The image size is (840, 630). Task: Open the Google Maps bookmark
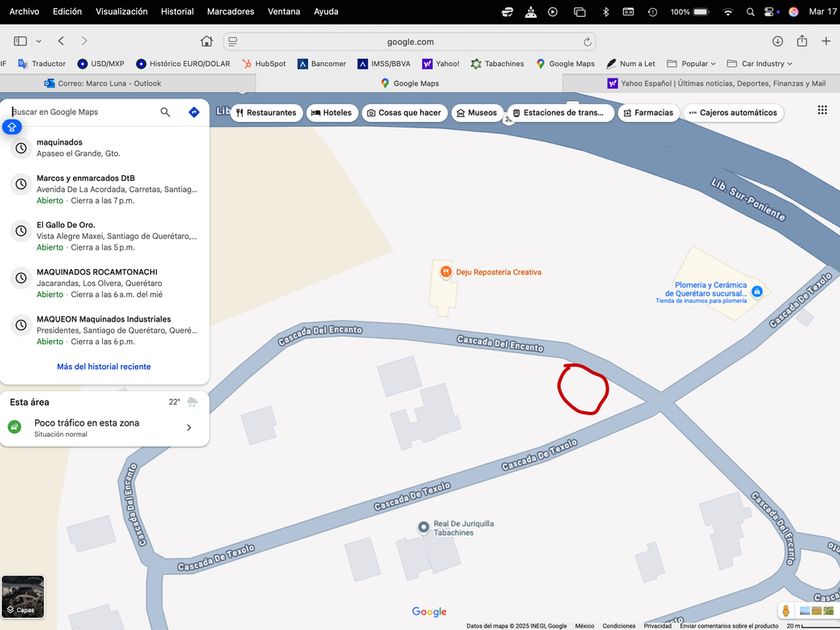[x=565, y=63]
